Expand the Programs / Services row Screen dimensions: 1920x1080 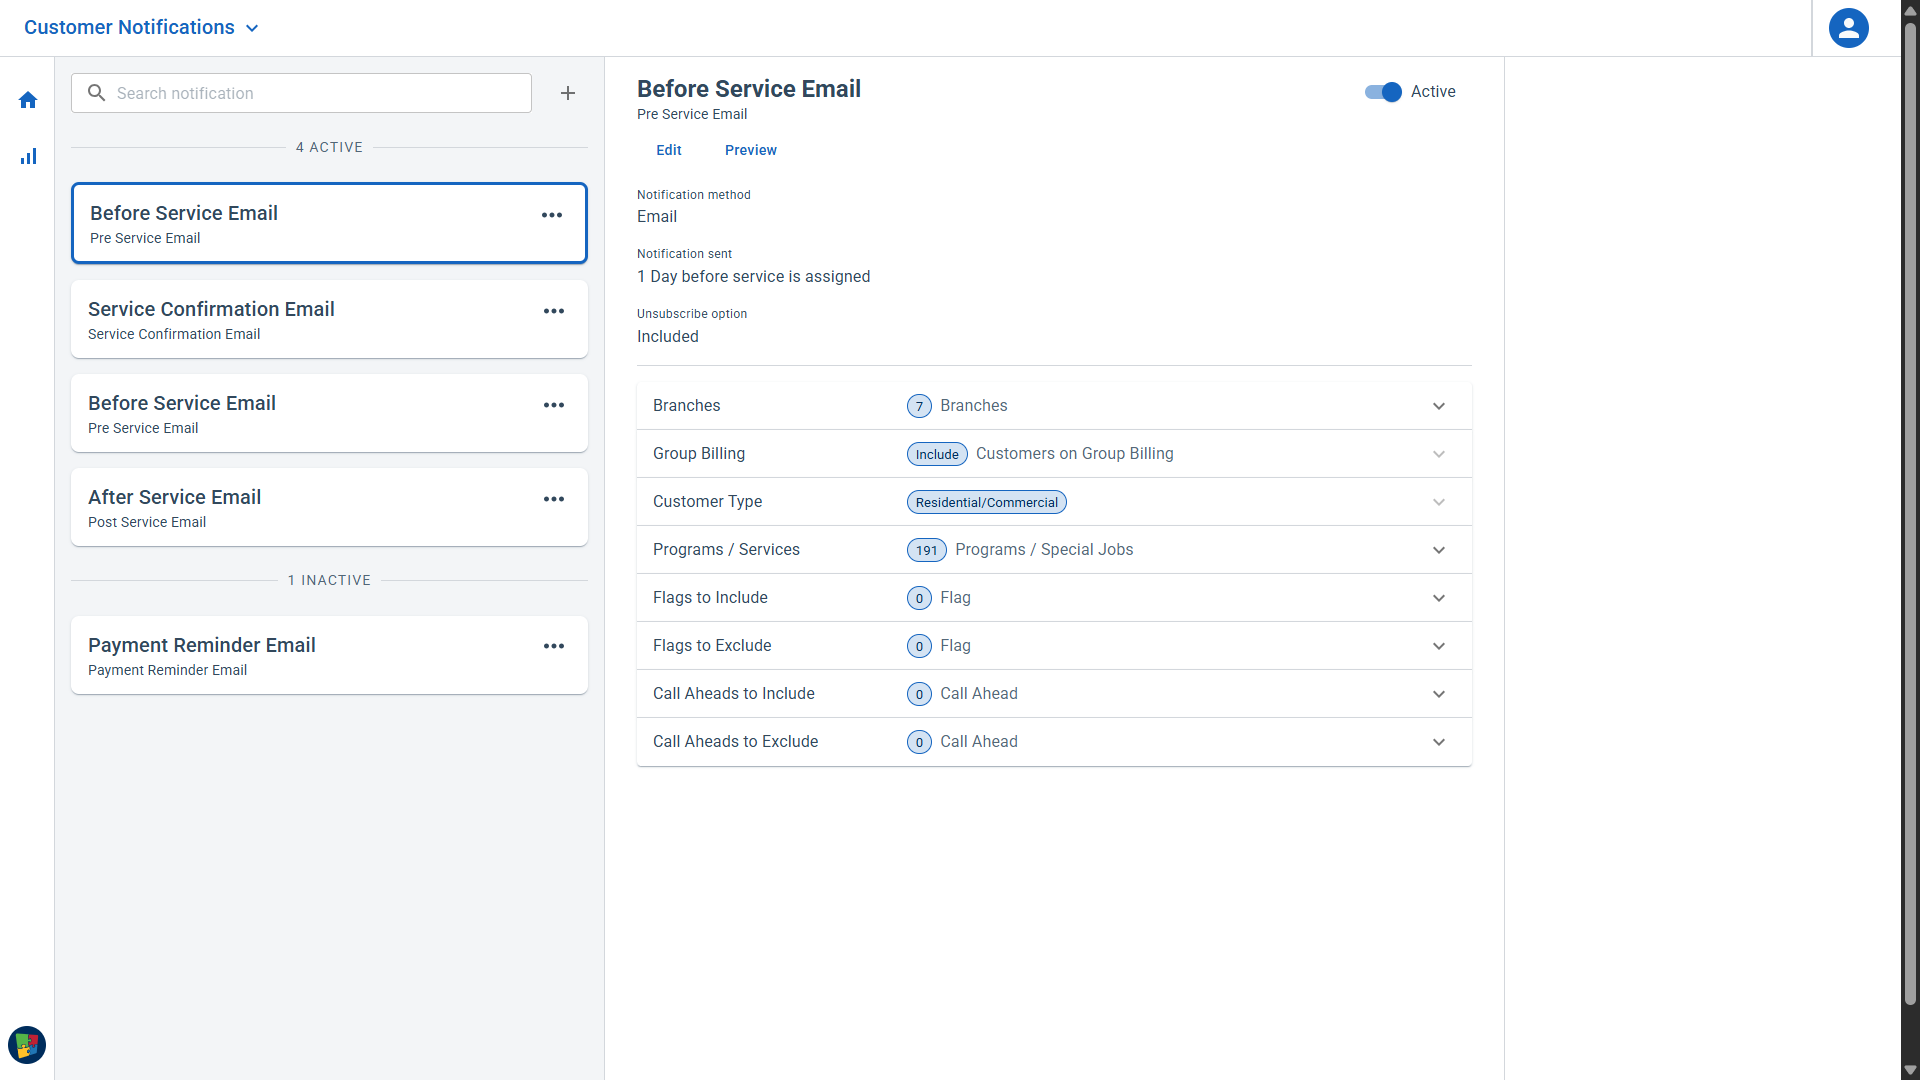(x=1438, y=550)
